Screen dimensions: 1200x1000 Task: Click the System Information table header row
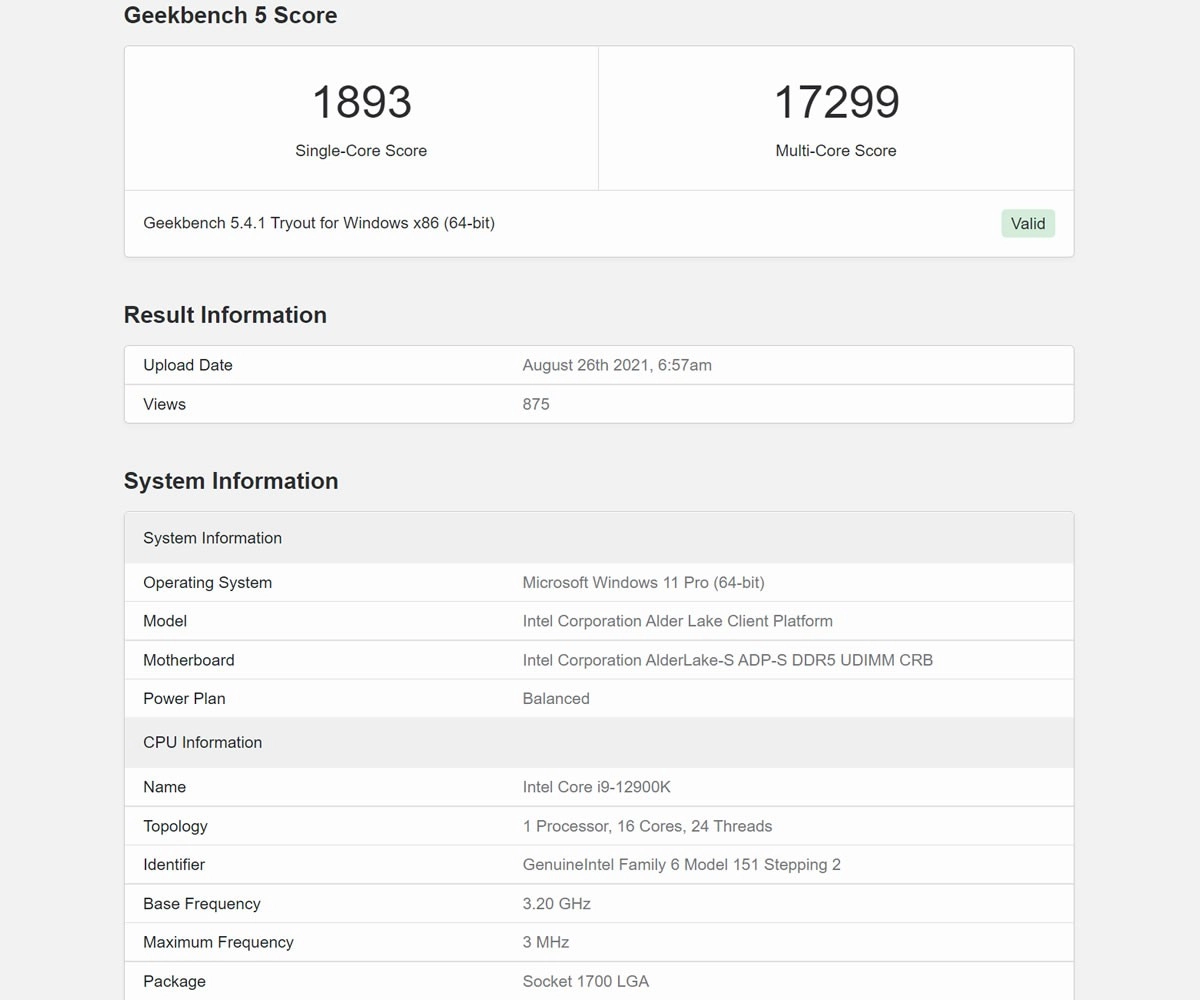(599, 538)
